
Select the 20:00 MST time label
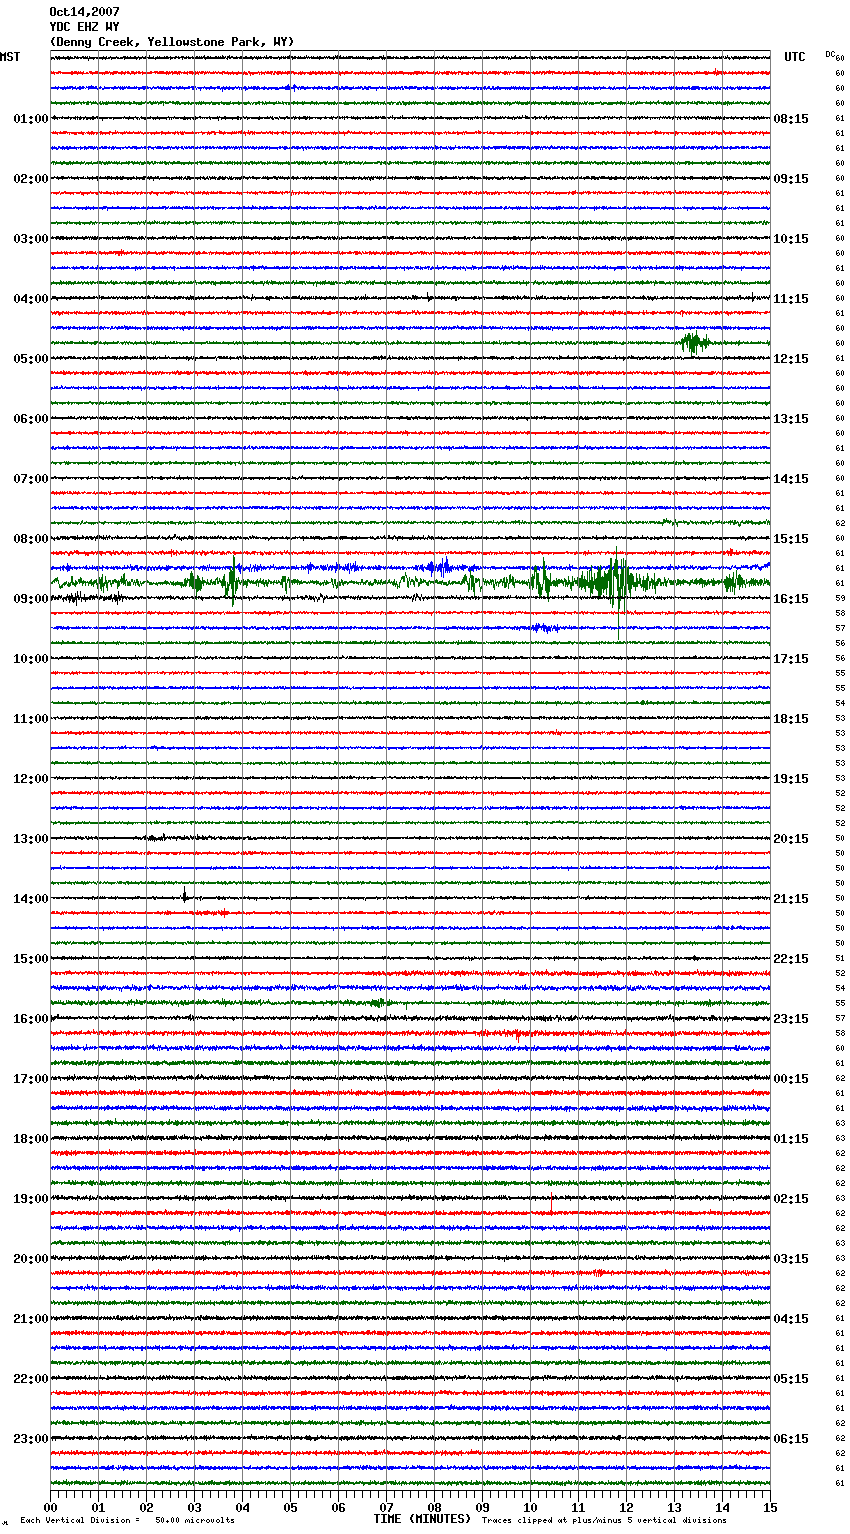coord(31,1259)
